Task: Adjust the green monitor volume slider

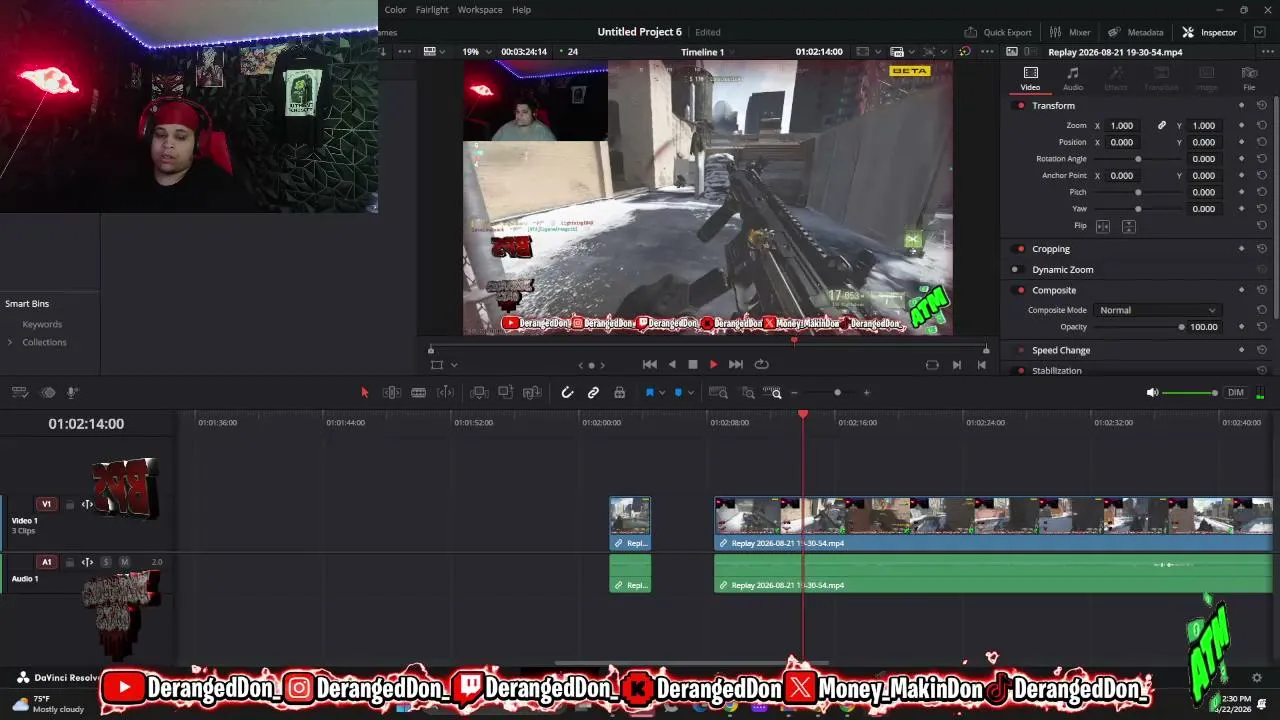Action: [1190, 393]
